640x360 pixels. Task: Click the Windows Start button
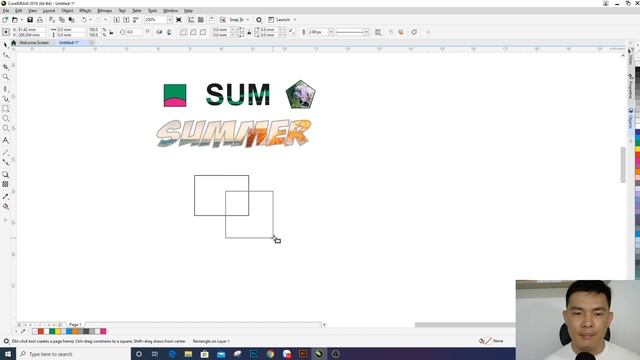click(x=8, y=354)
